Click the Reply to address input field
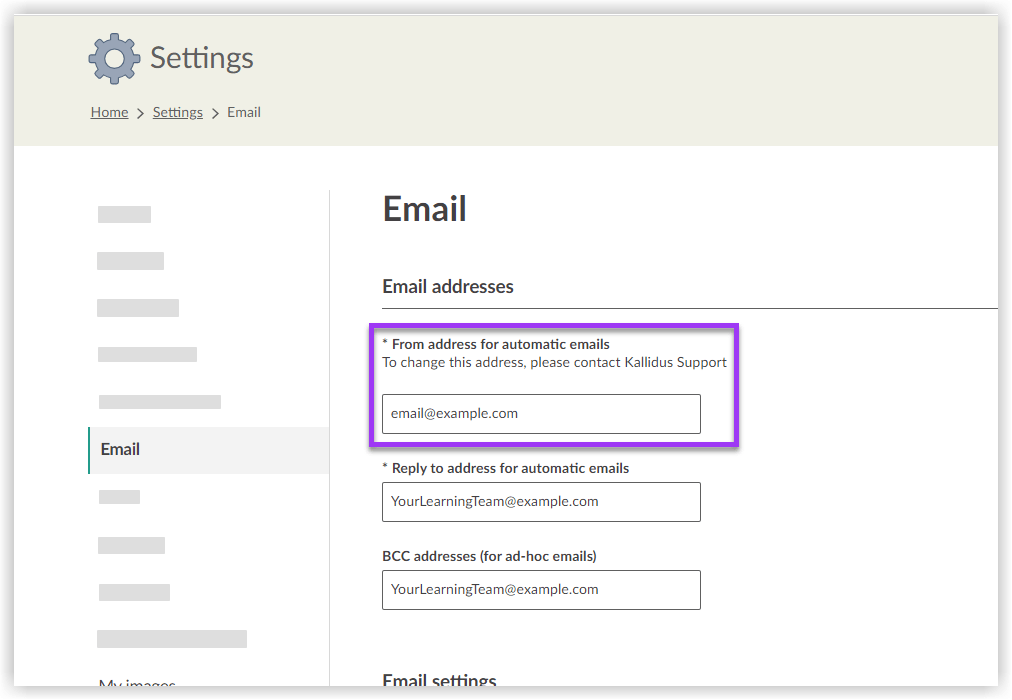This screenshot has height=700, width=1012. point(540,501)
